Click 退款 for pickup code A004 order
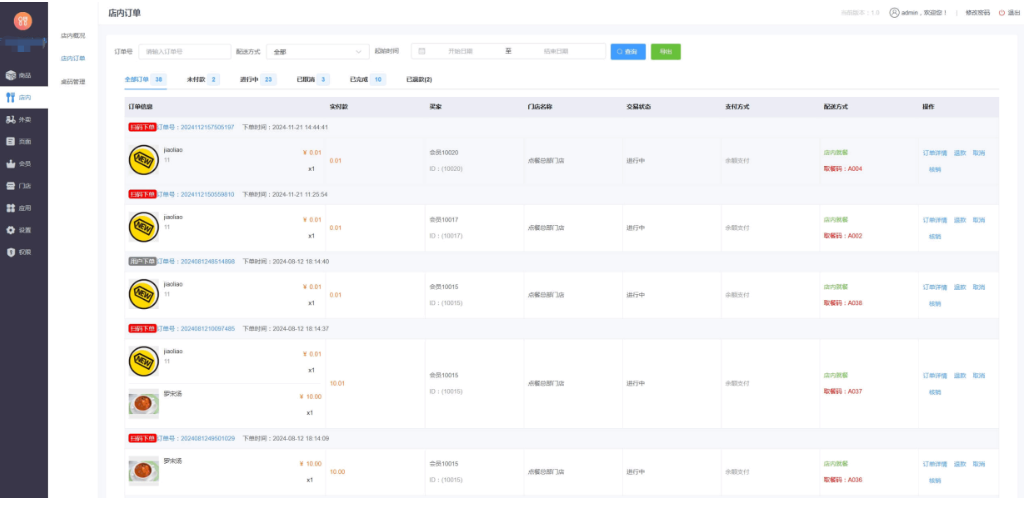 pyautogui.click(x=959, y=153)
